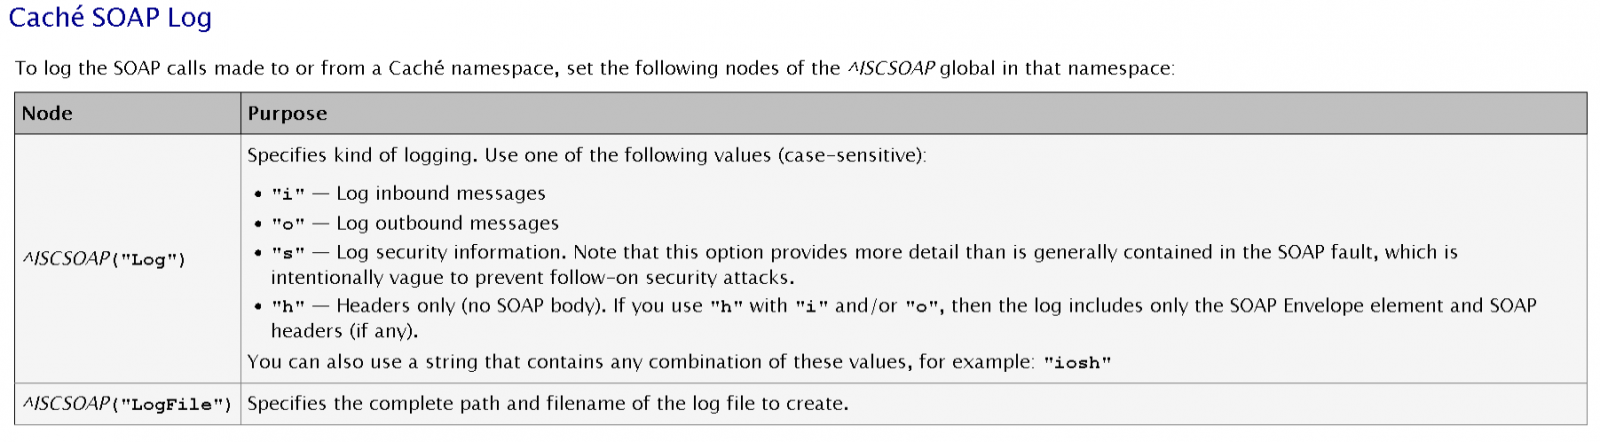Click the "iosh" example string
The height and width of the screenshot is (442, 1600).
(x=1077, y=362)
